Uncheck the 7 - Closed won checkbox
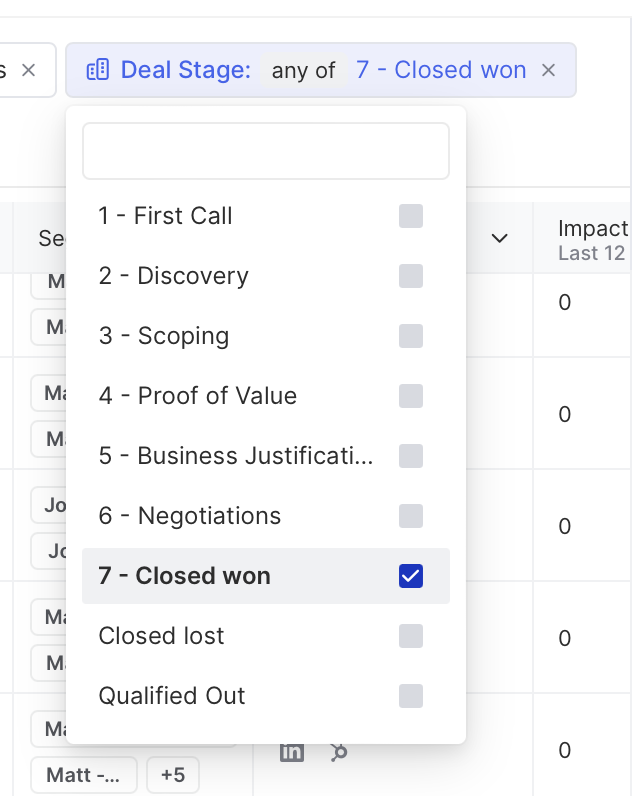 click(x=411, y=576)
